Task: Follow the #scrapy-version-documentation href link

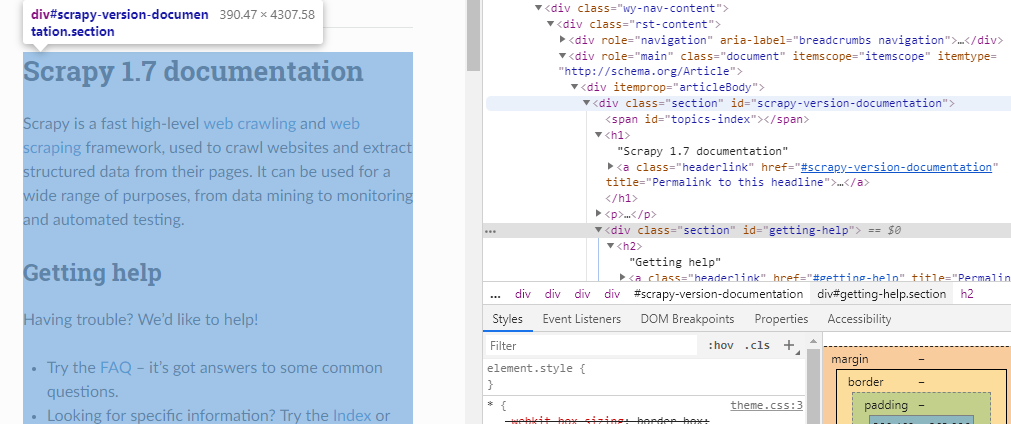Action: 896,167
